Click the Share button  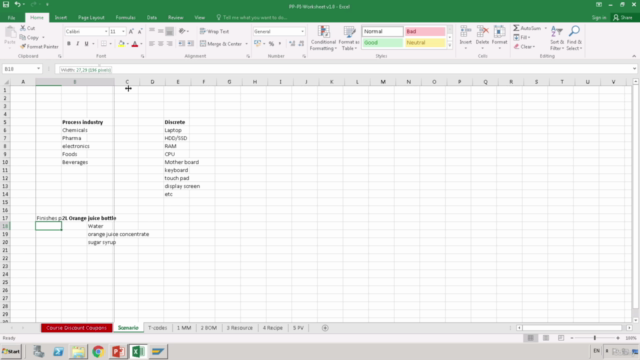(623, 18)
